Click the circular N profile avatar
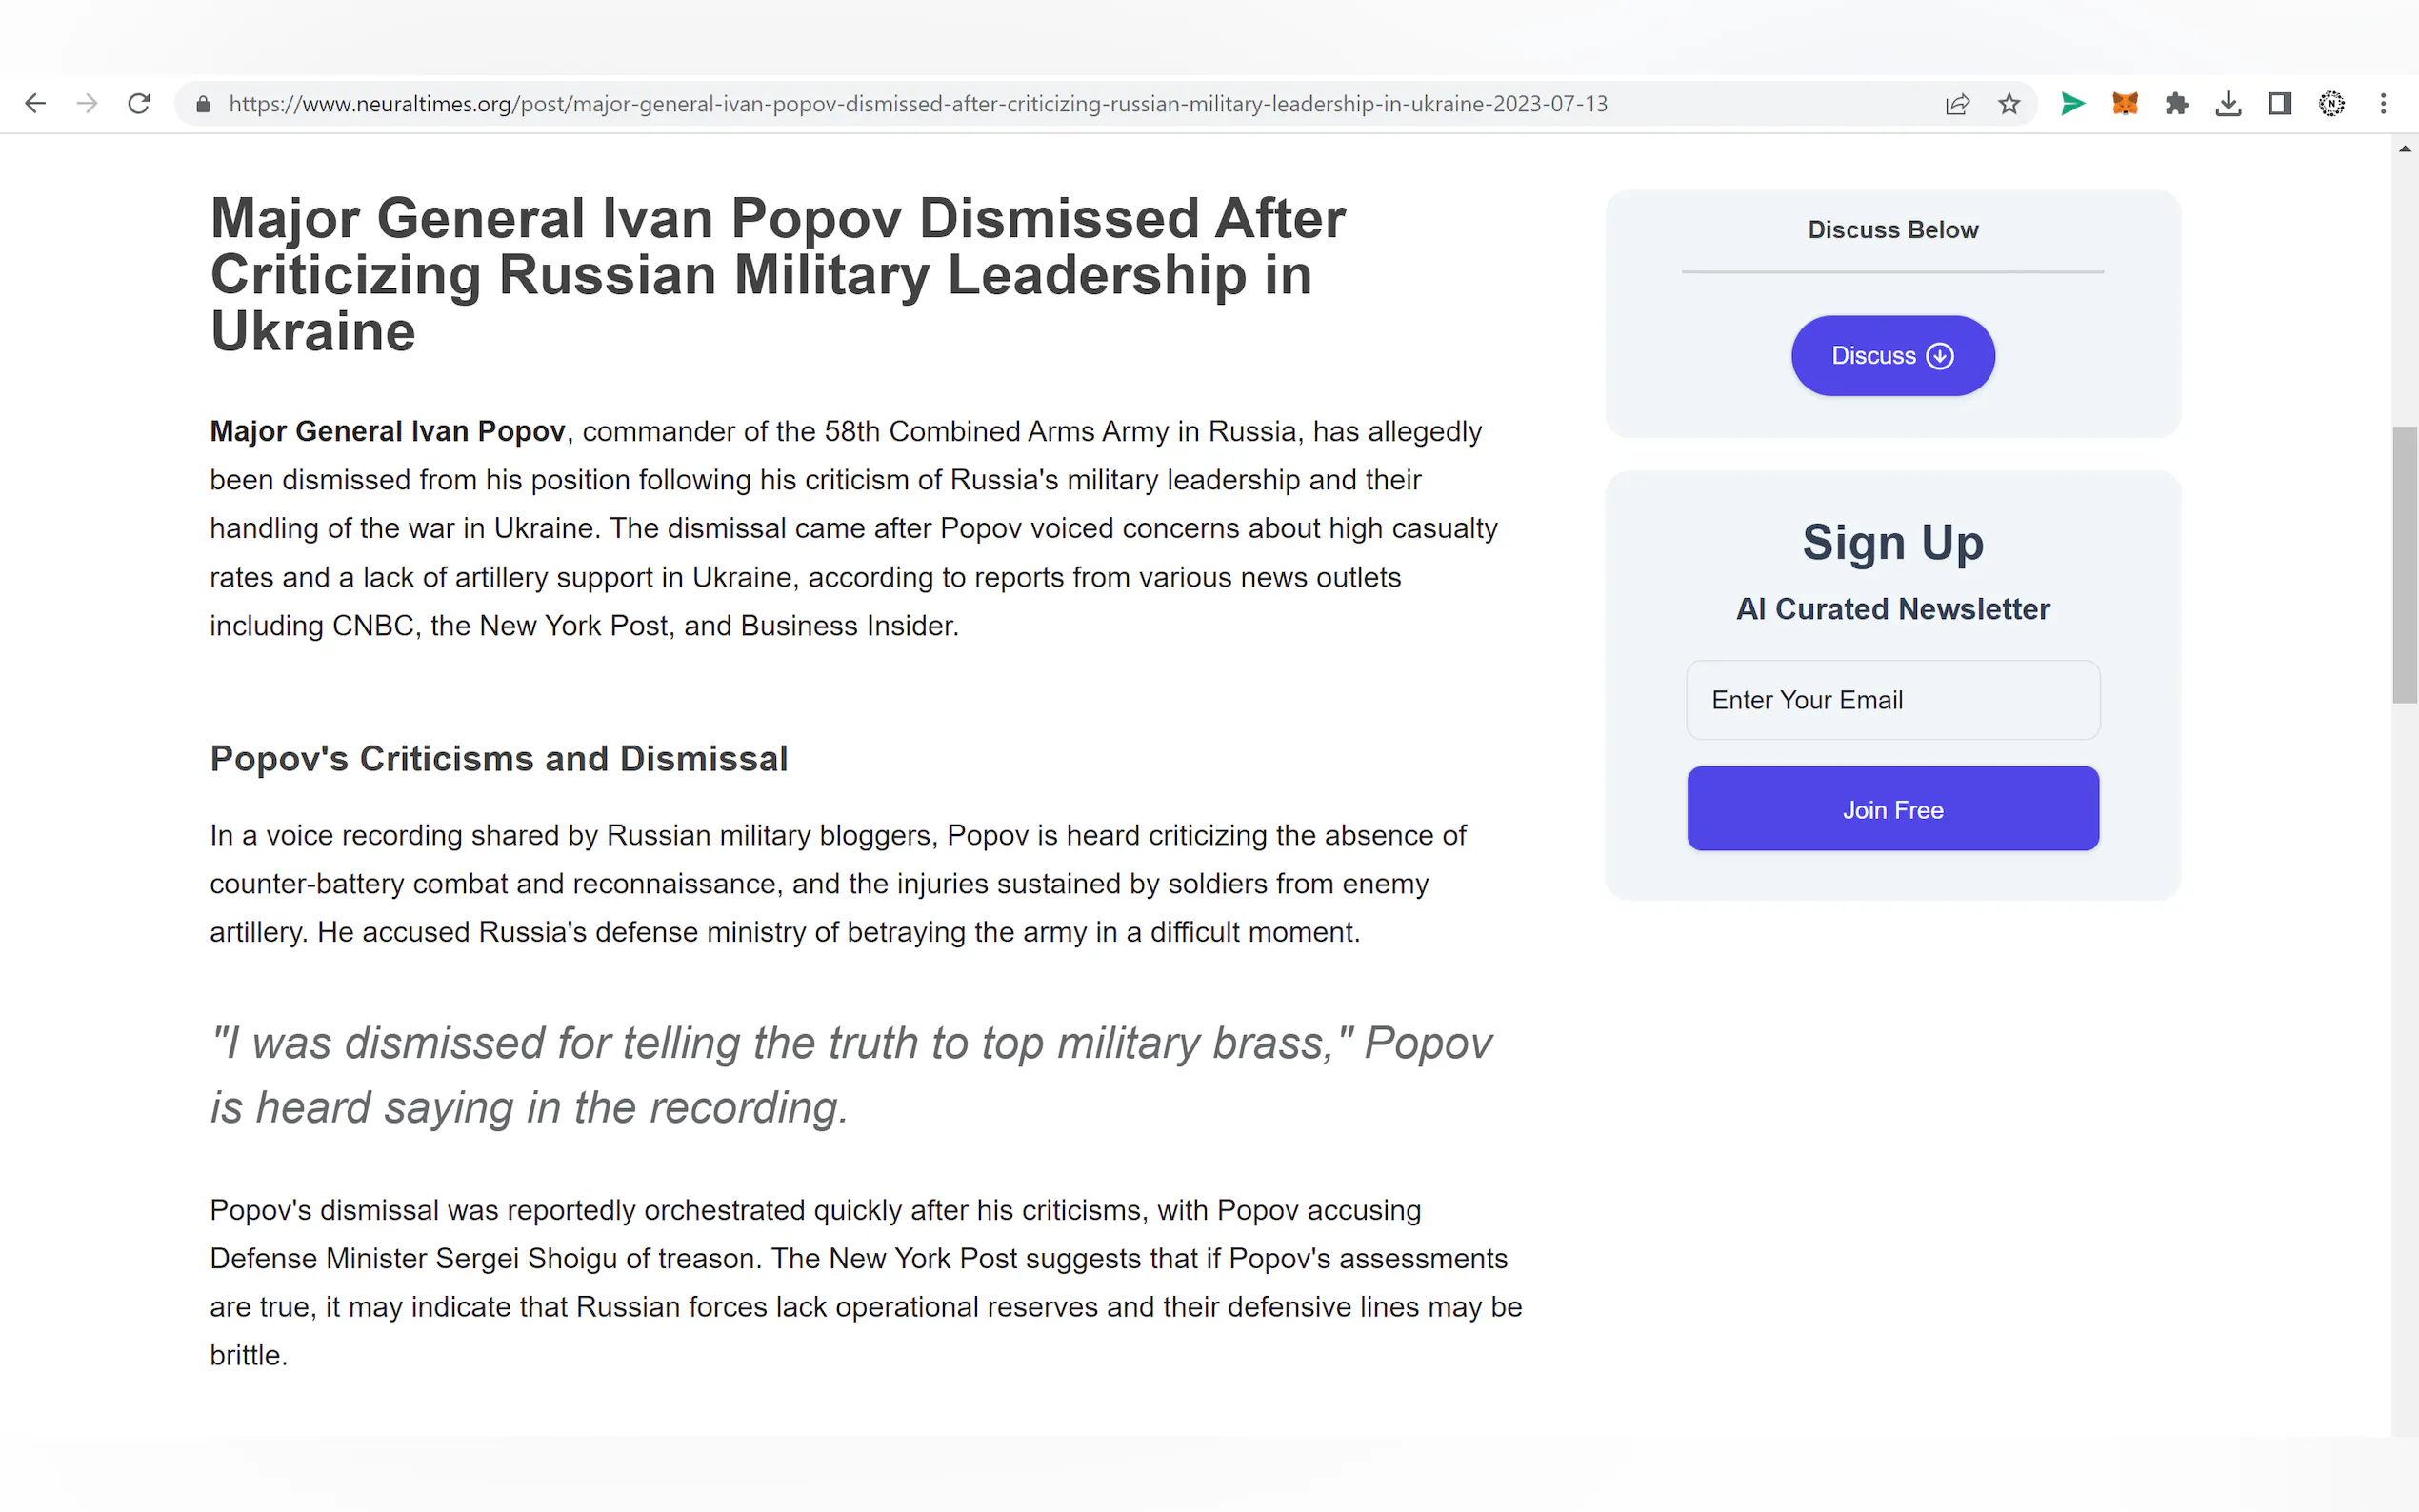The image size is (2419, 1512). pyautogui.click(x=2332, y=104)
